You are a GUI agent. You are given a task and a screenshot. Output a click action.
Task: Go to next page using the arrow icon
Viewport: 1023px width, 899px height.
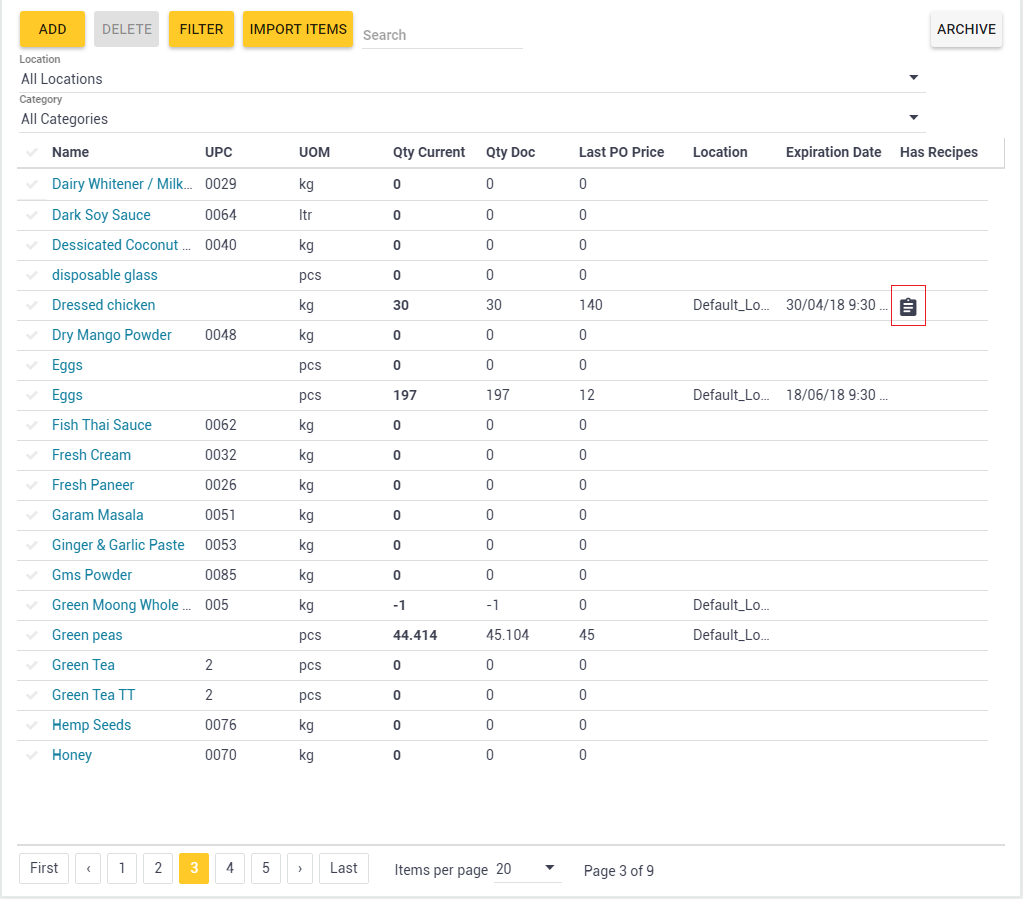point(300,868)
